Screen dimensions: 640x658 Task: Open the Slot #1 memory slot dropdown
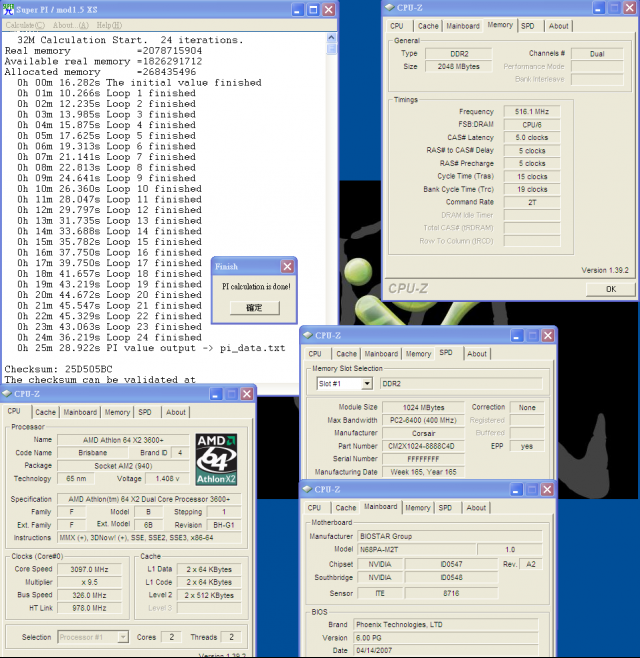(367, 384)
